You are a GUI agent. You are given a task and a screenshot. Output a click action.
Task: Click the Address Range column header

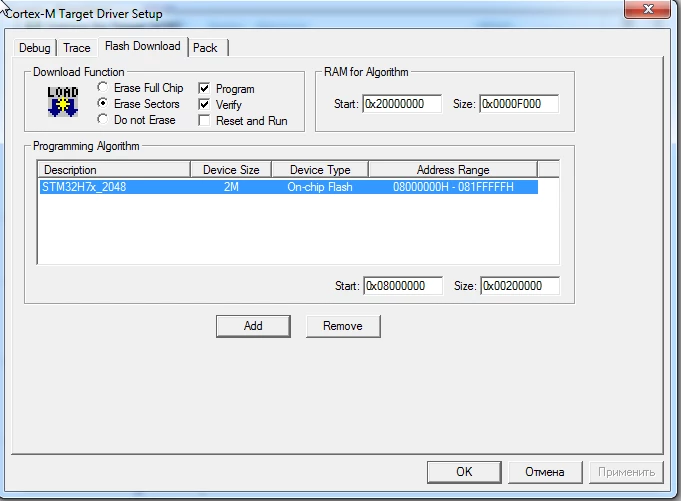coord(453,169)
